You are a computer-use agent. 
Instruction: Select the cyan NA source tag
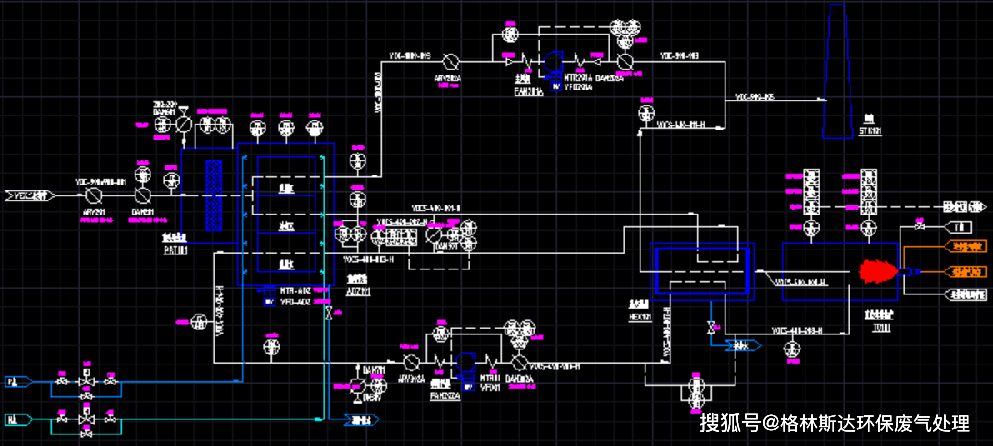(x=17, y=419)
